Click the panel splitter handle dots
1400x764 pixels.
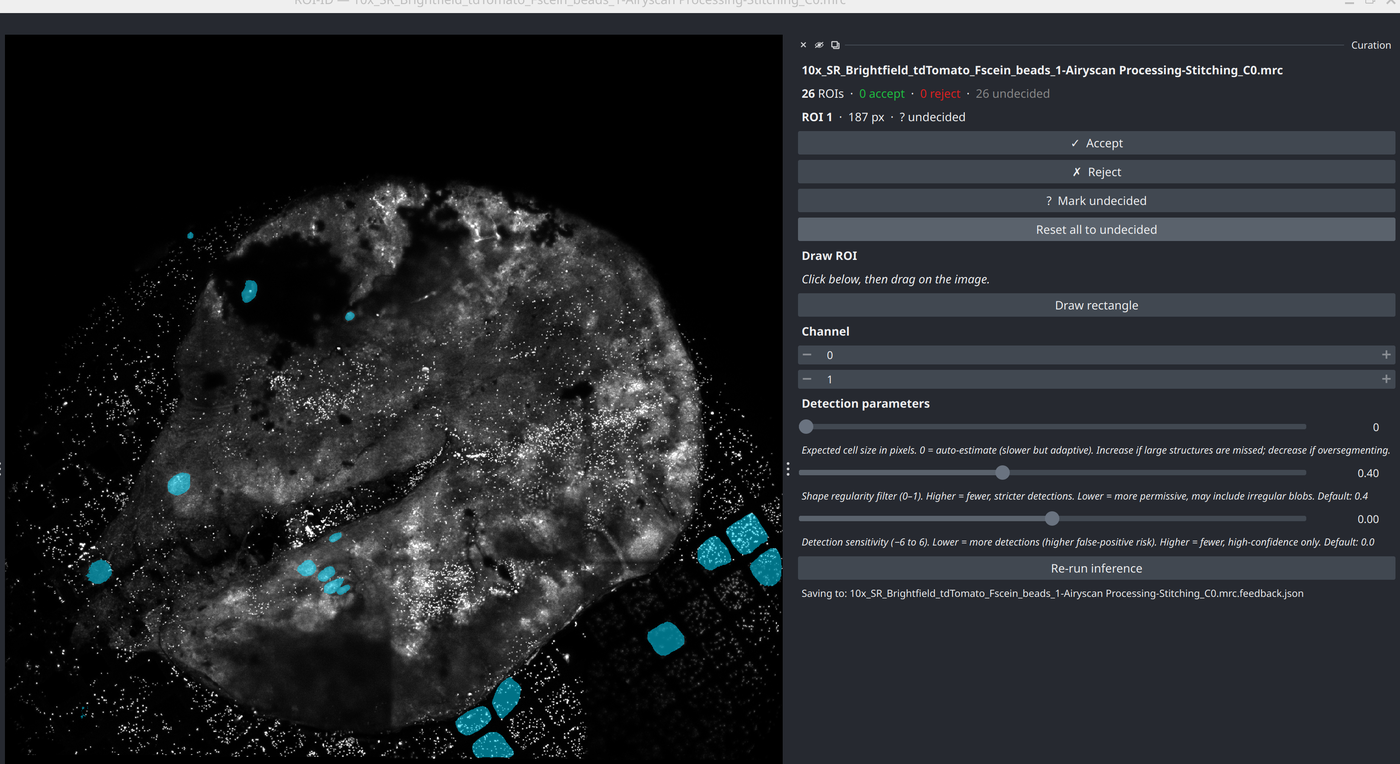(788, 469)
